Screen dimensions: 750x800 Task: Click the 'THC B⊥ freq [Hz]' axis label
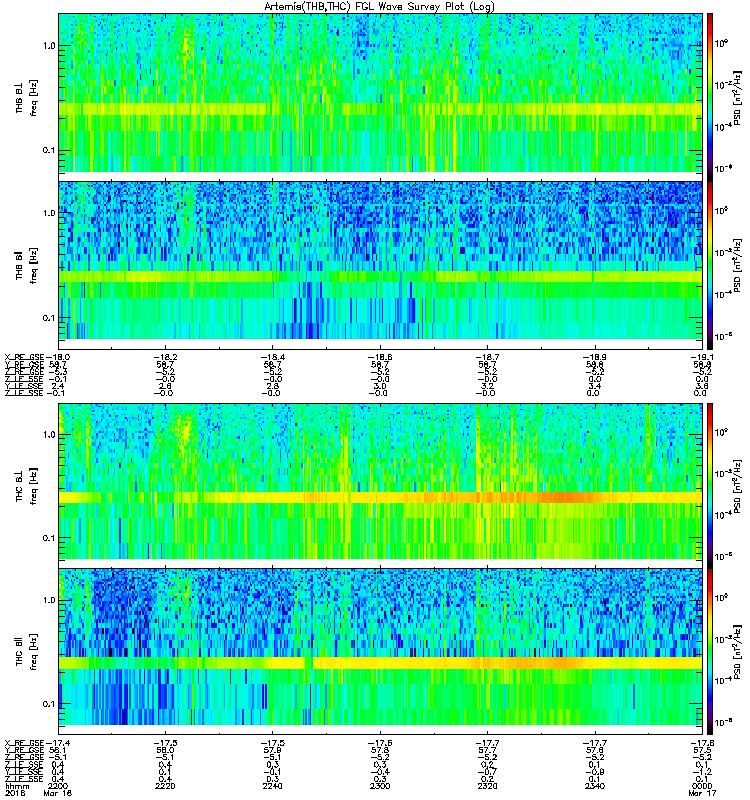pos(27,486)
